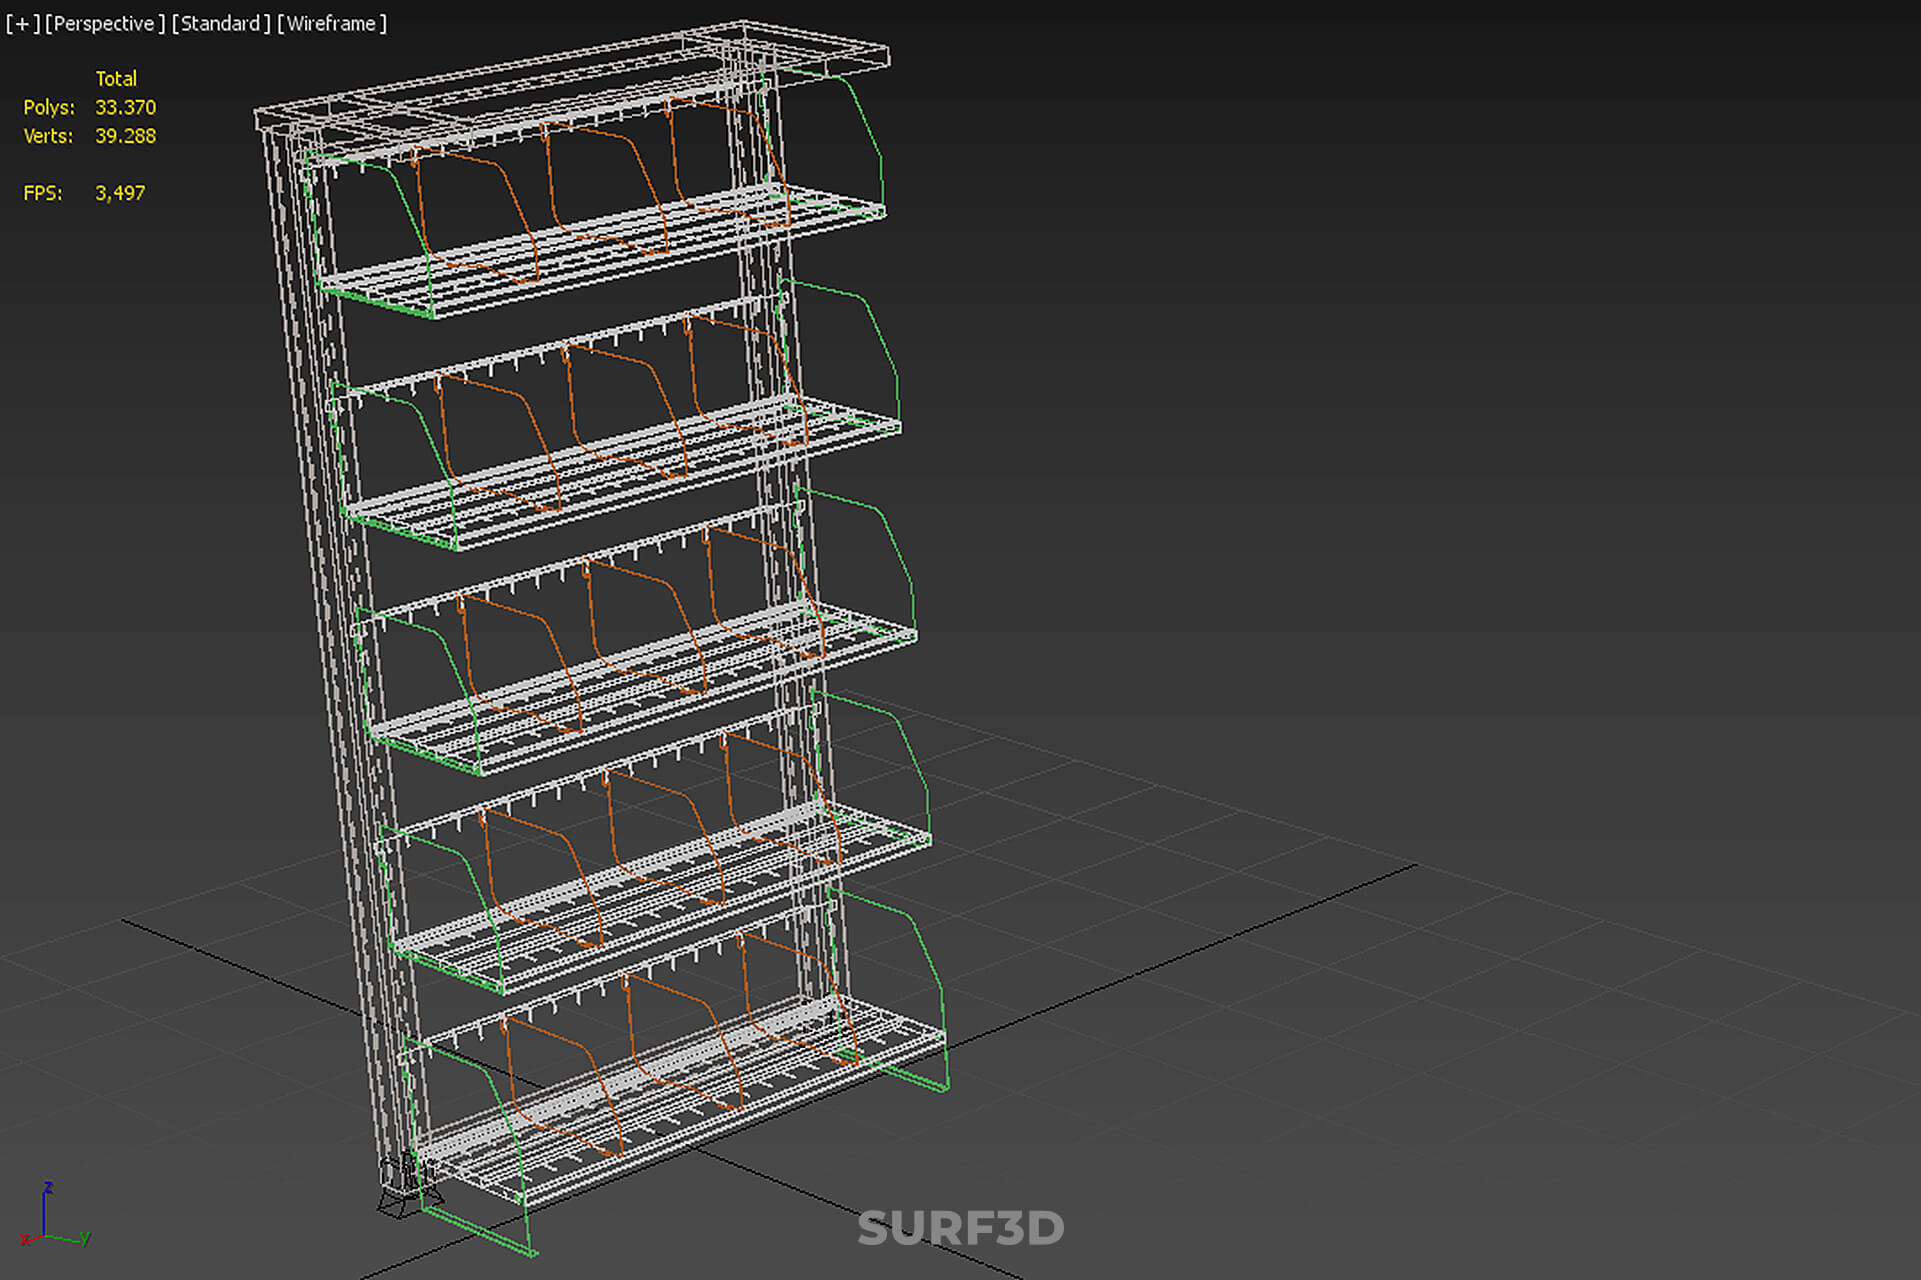The height and width of the screenshot is (1280, 1921).
Task: Open the [Wireframe] display mode menu
Action: pos(332,23)
